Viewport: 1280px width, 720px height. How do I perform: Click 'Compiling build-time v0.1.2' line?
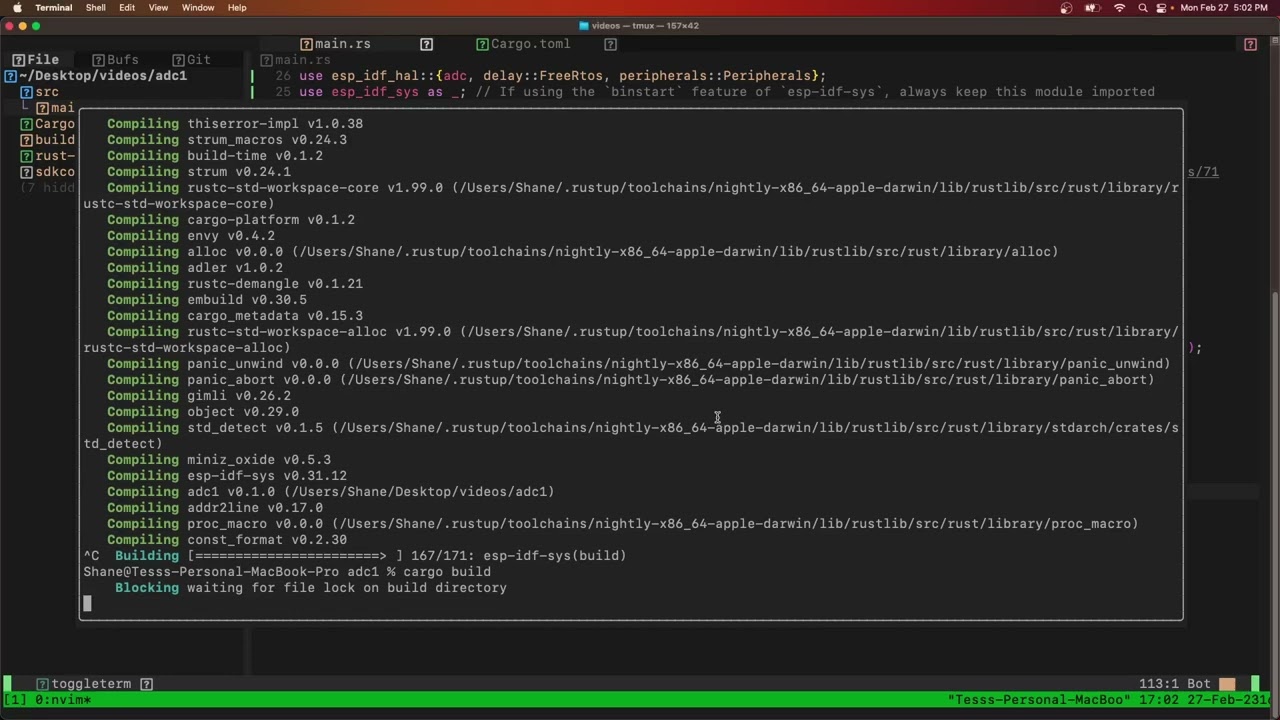point(215,156)
